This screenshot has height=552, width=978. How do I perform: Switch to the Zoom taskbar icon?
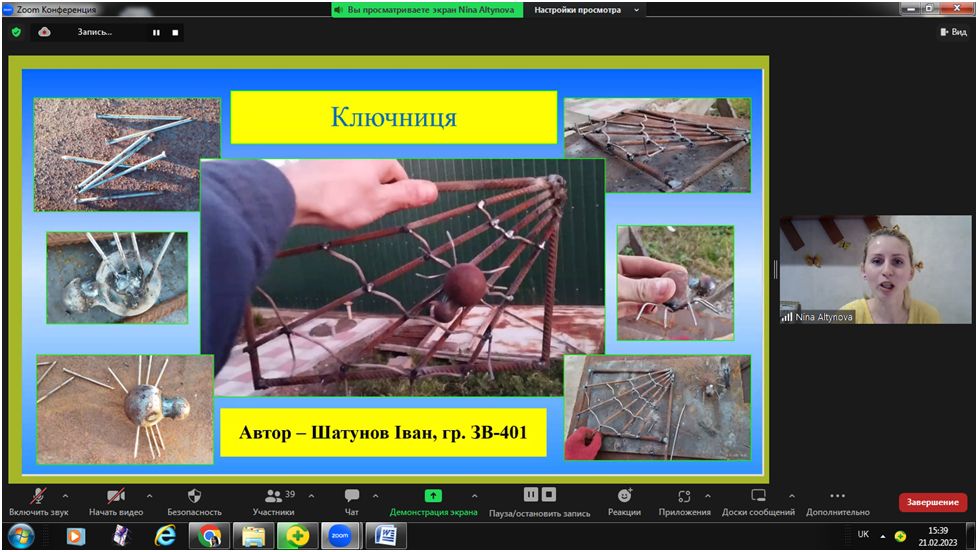pos(340,536)
